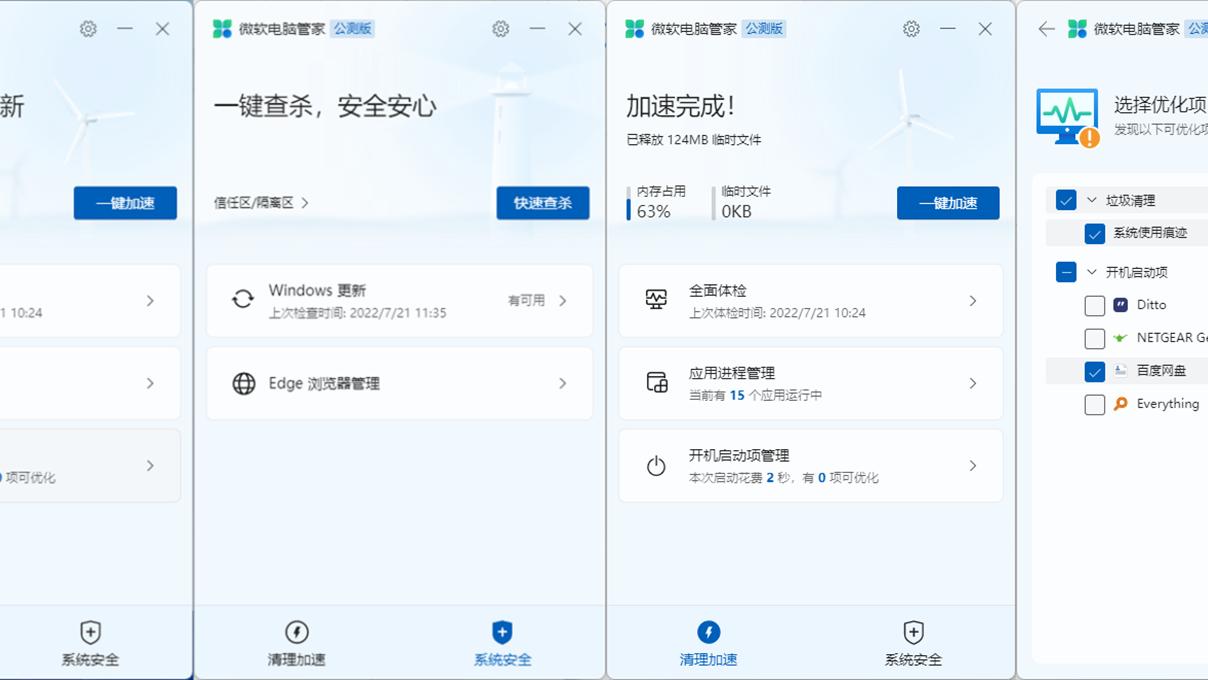Enable the Everything startup checkbox
The height and width of the screenshot is (680, 1208).
pos(1094,404)
